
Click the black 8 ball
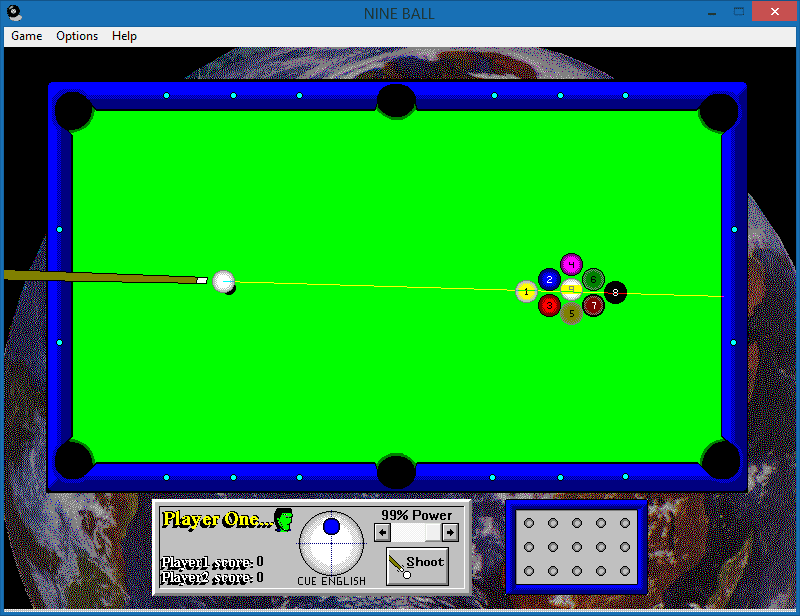tap(615, 292)
